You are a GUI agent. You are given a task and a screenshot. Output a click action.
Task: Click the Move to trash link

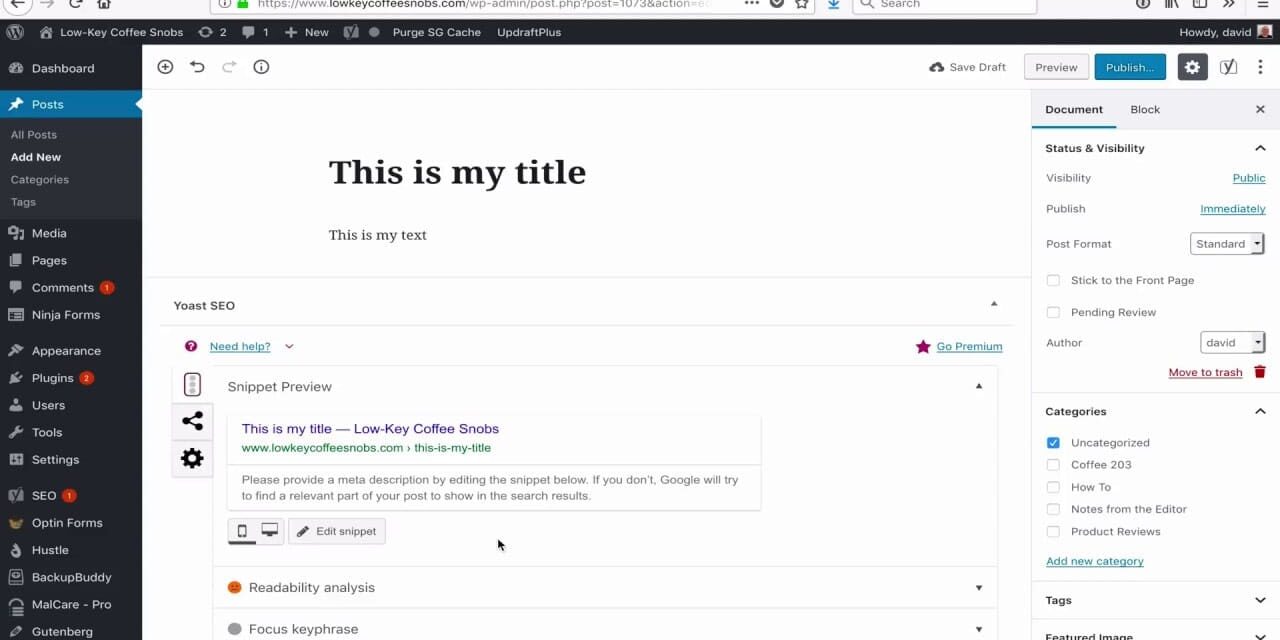coord(1205,372)
